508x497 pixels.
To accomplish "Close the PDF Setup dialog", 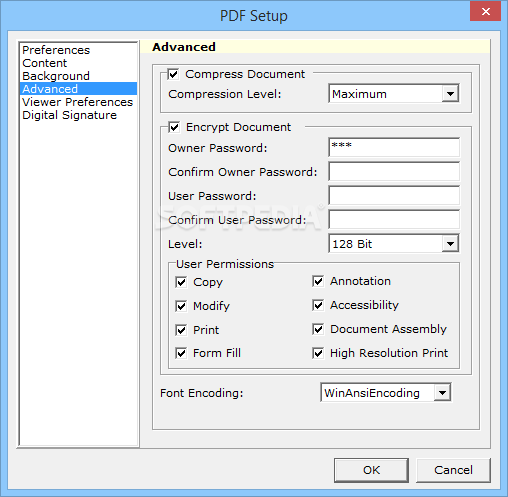I will tap(485, 11).
